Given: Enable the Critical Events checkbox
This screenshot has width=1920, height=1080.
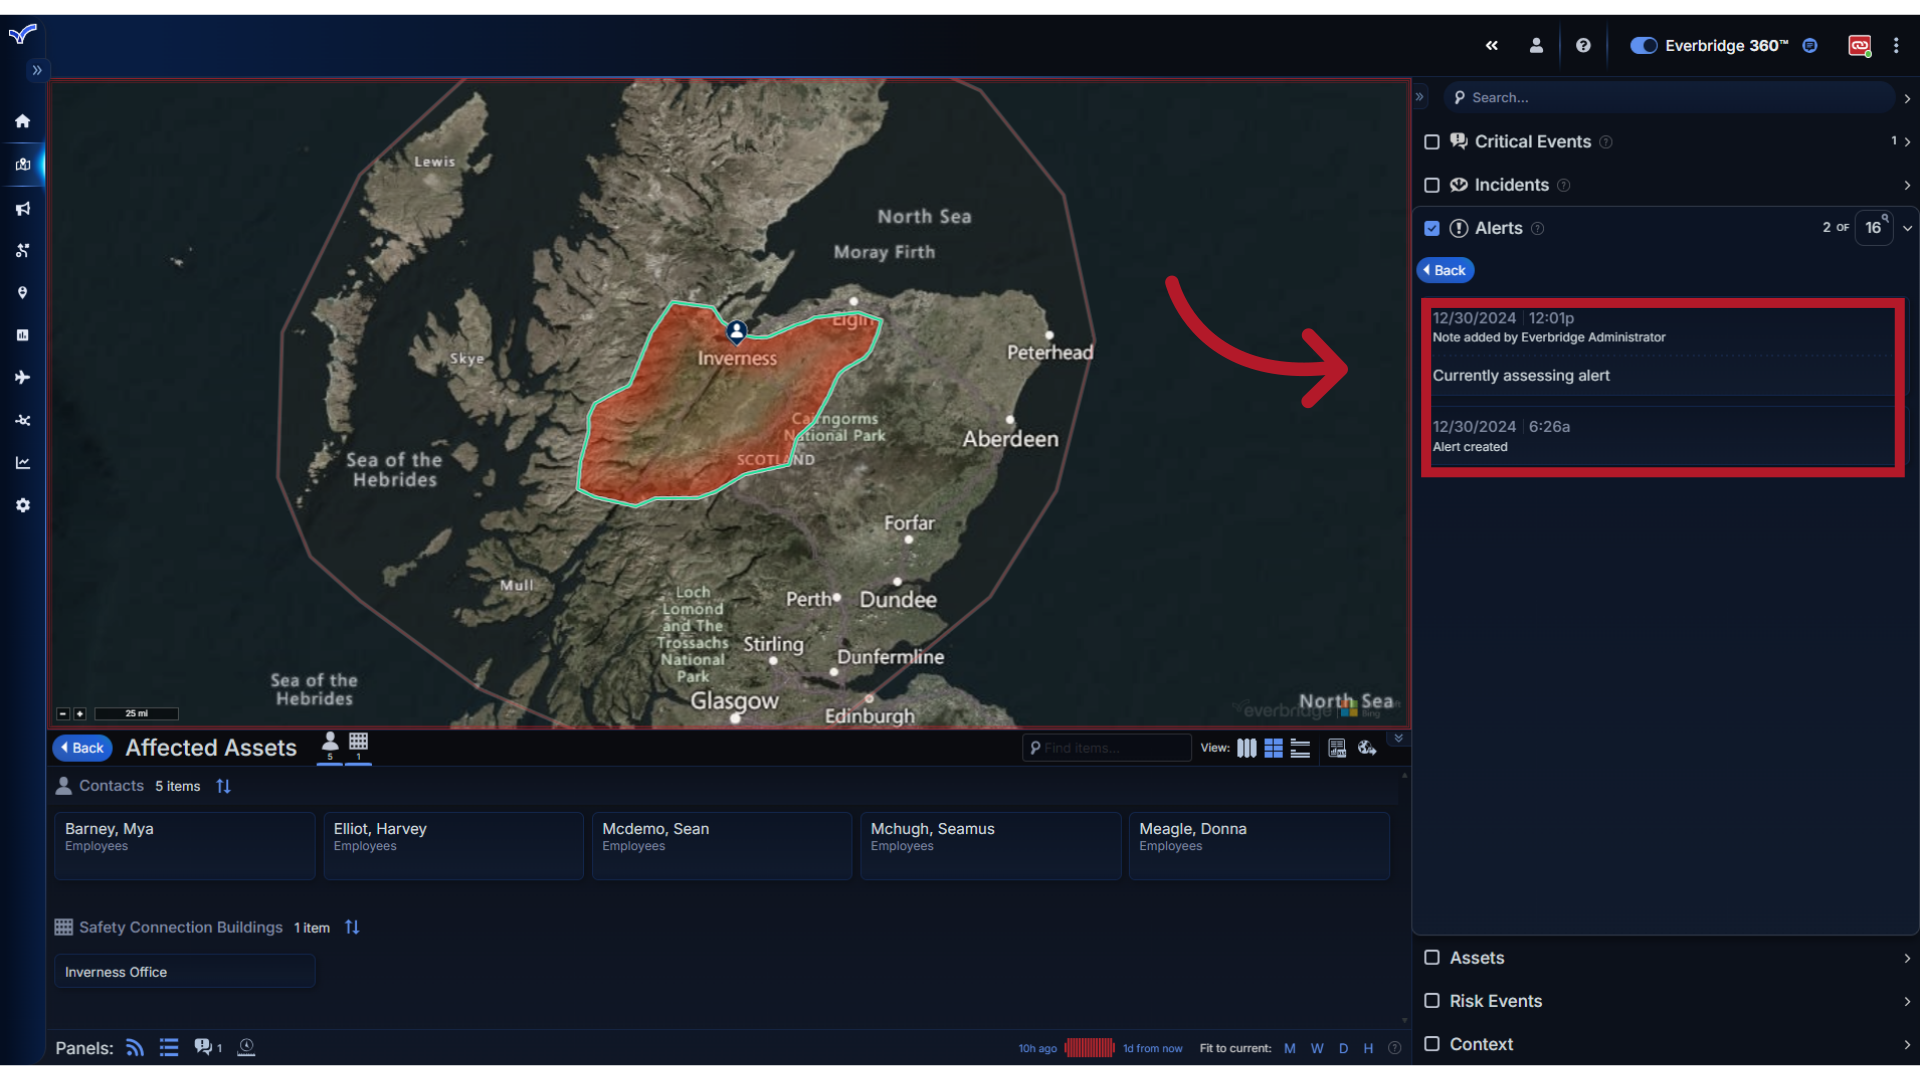Looking at the screenshot, I should tap(1432, 142).
